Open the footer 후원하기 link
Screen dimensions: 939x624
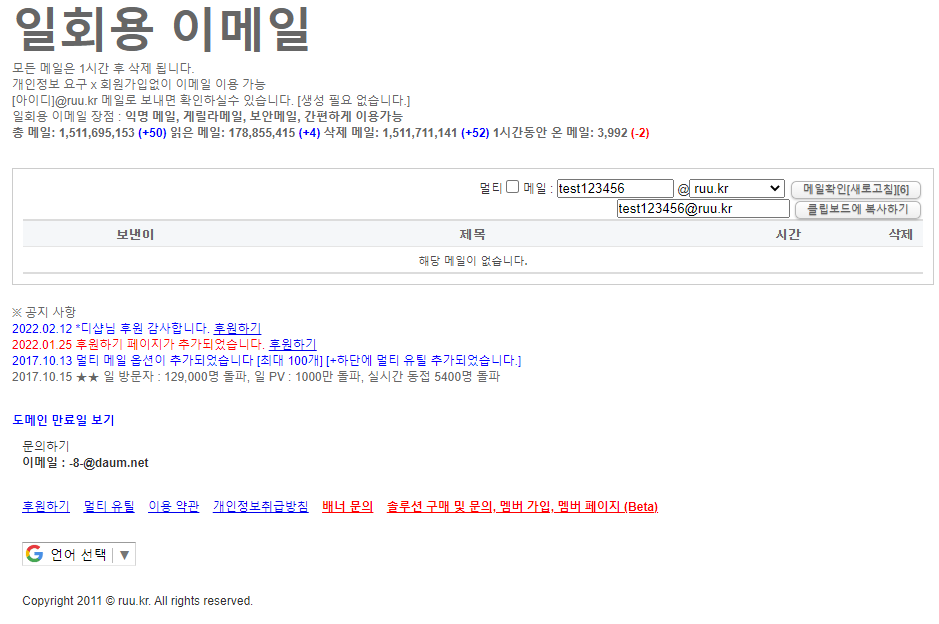click(x=46, y=507)
